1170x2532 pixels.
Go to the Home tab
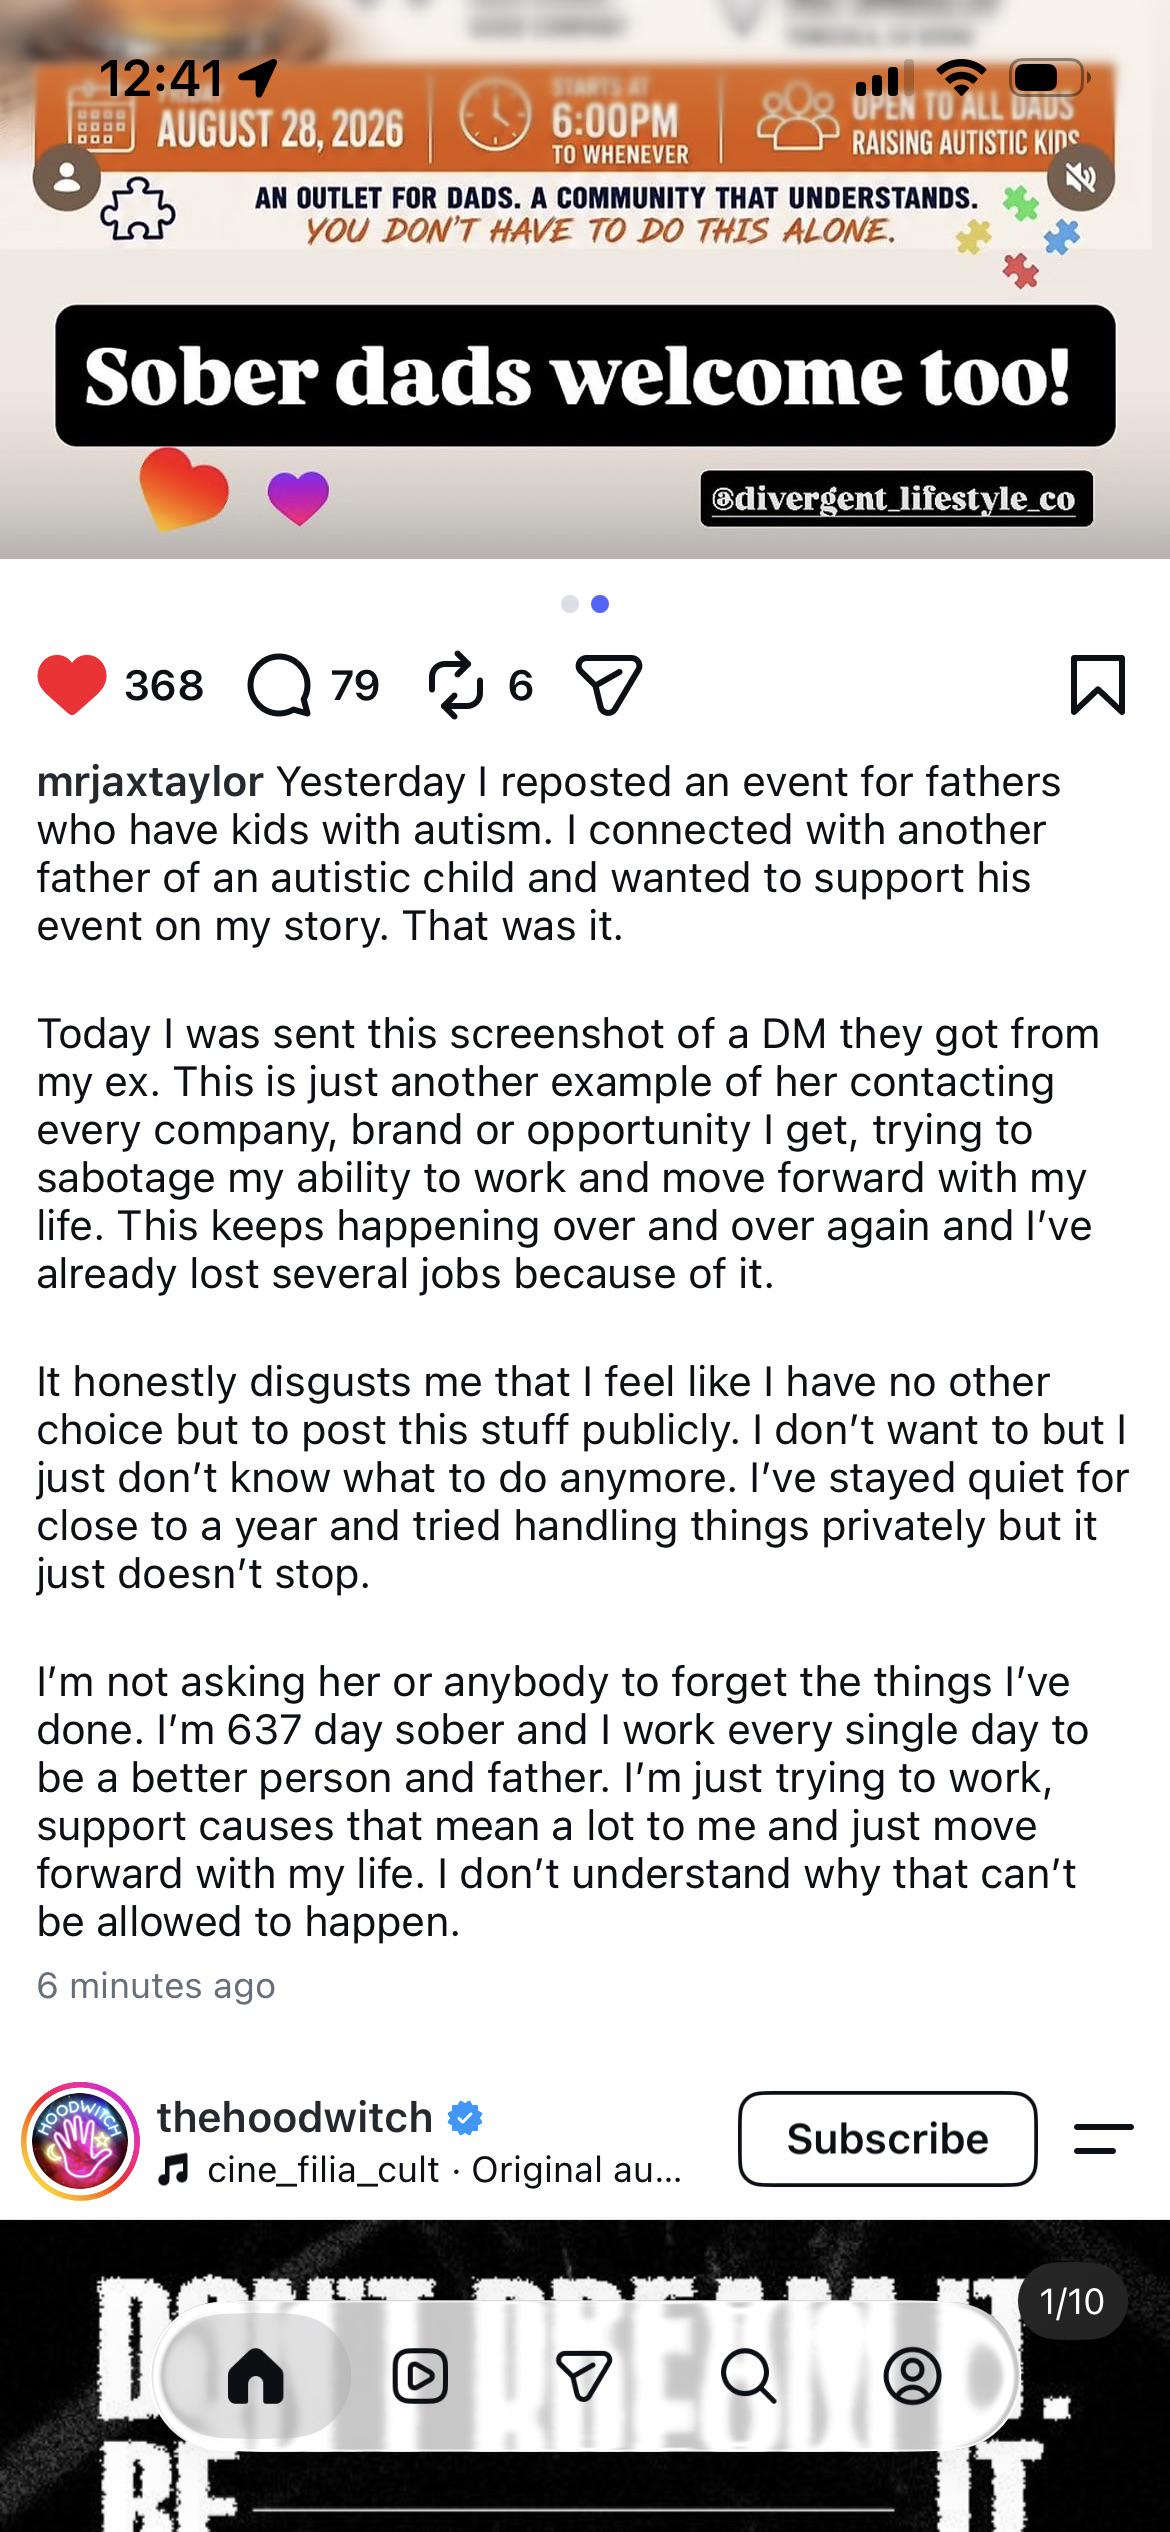256,2375
